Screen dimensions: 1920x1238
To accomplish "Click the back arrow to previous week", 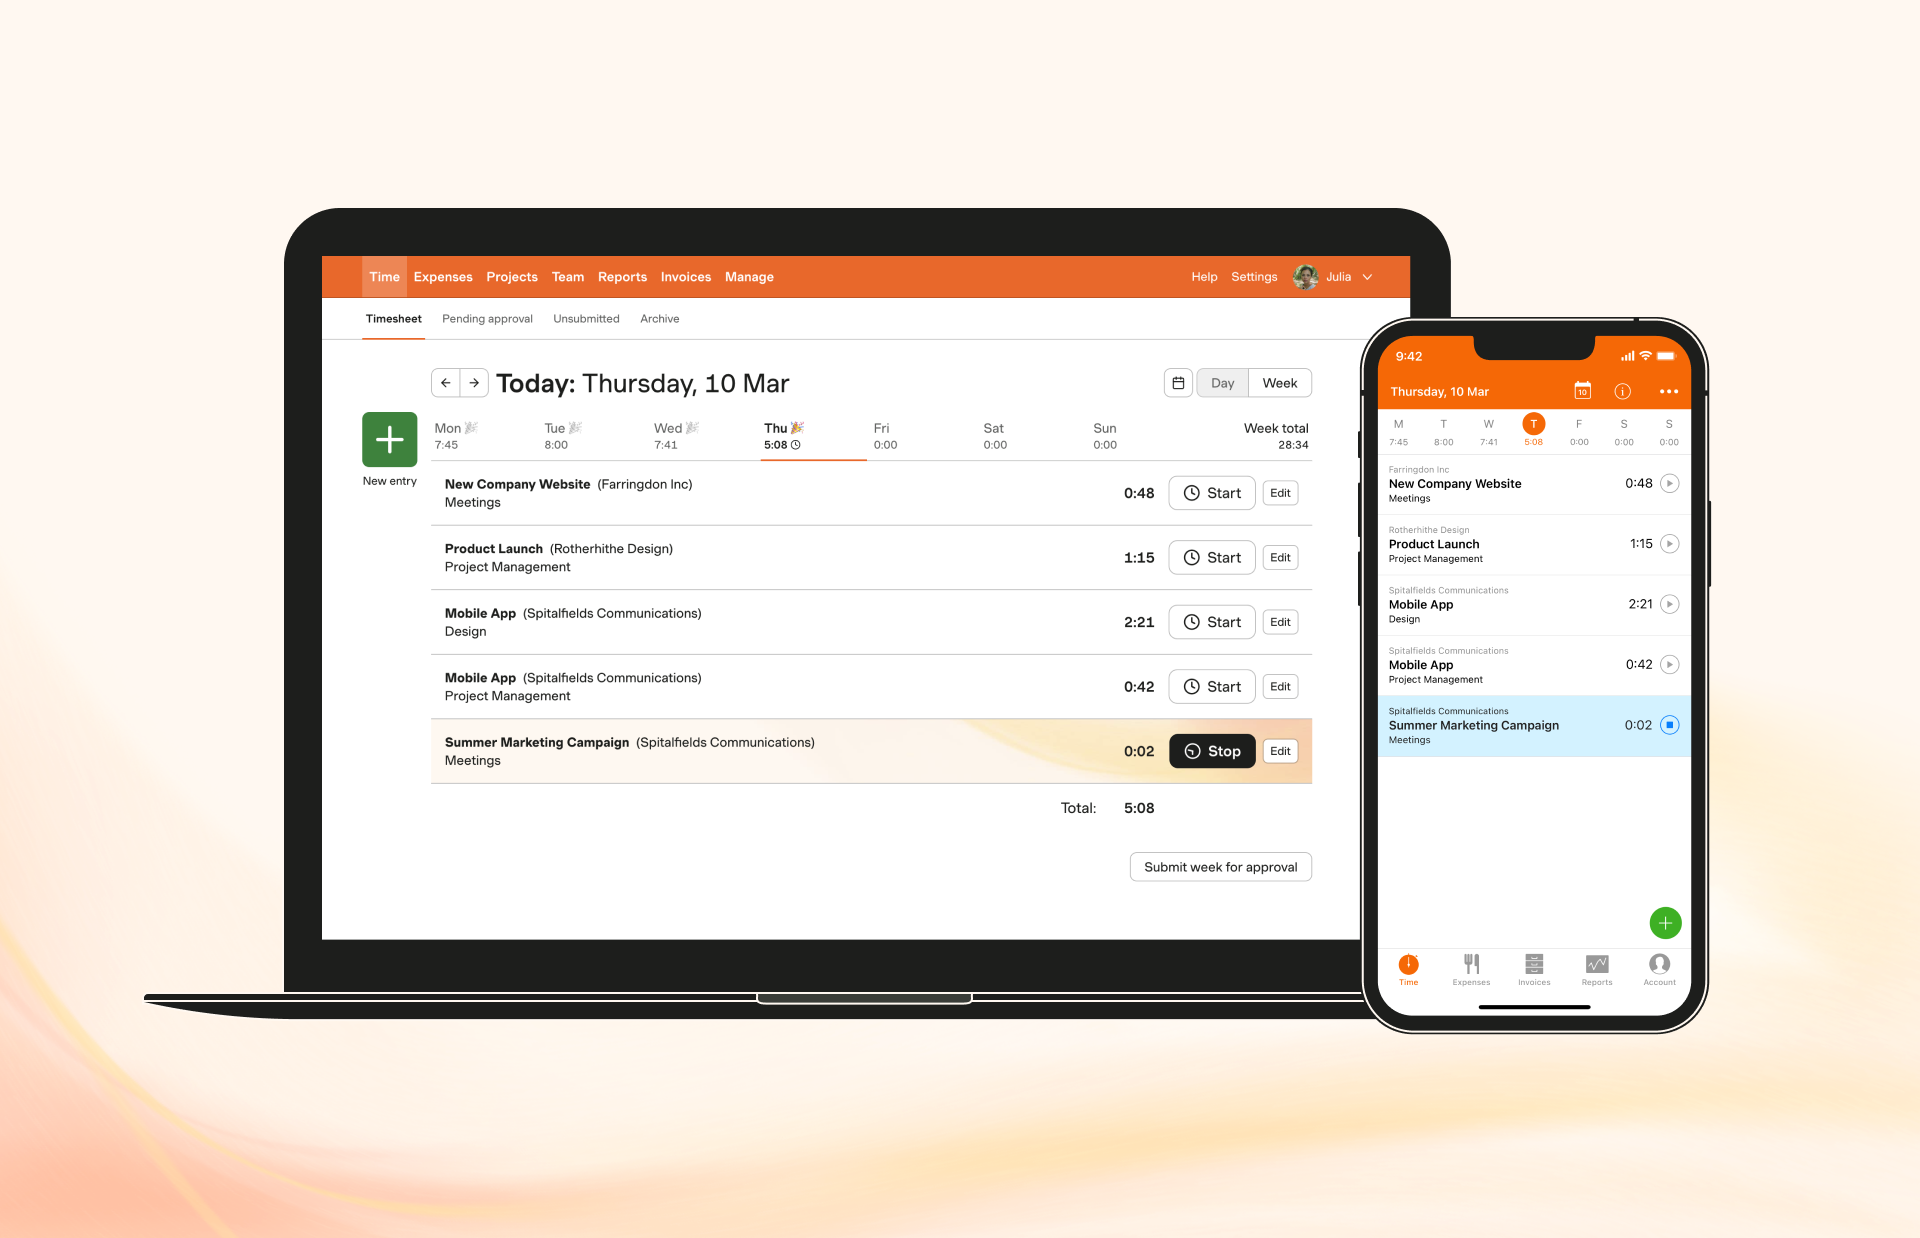I will 445,380.
